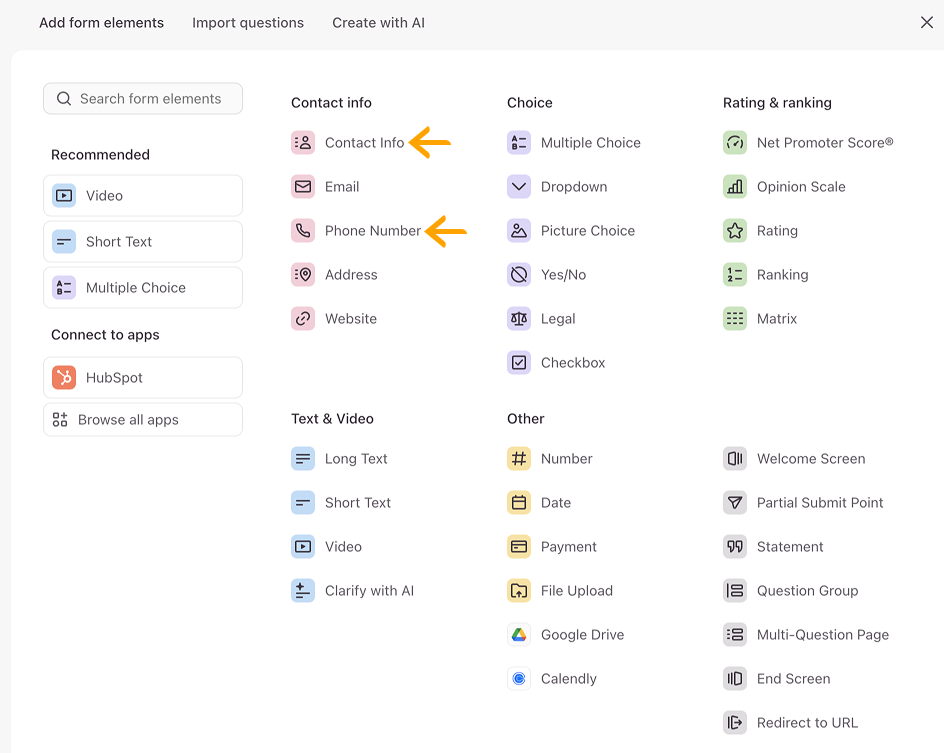Pick the Legal scales icon

click(519, 318)
